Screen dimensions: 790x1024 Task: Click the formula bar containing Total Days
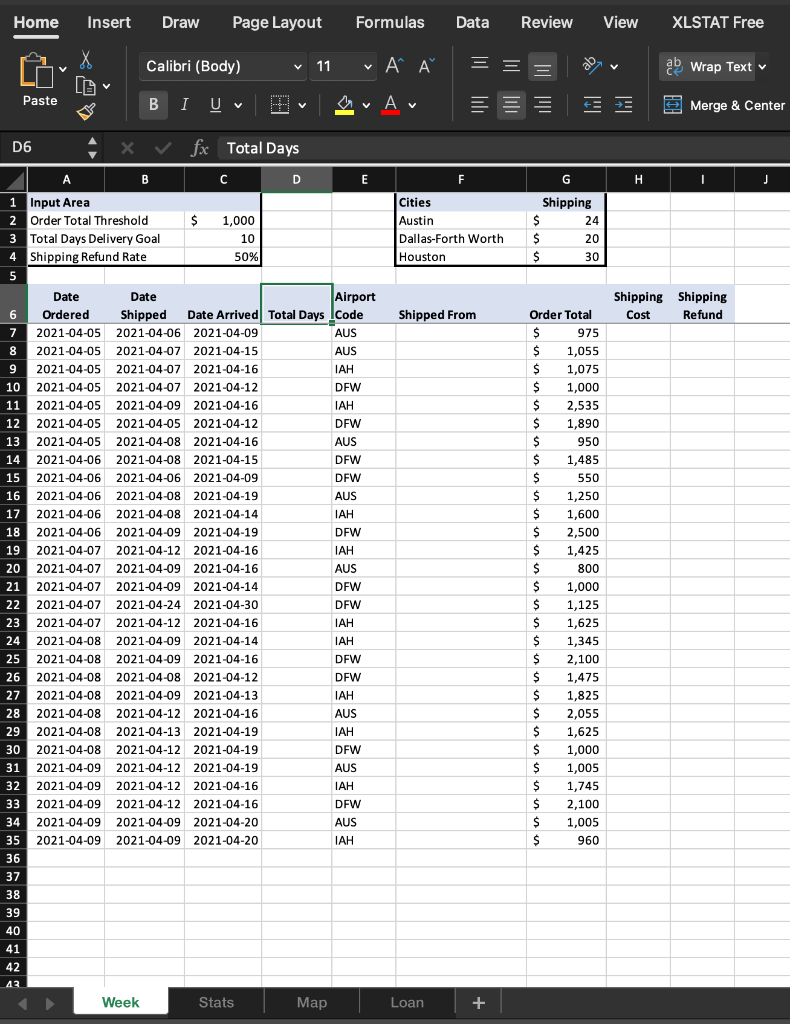pyautogui.click(x=503, y=148)
